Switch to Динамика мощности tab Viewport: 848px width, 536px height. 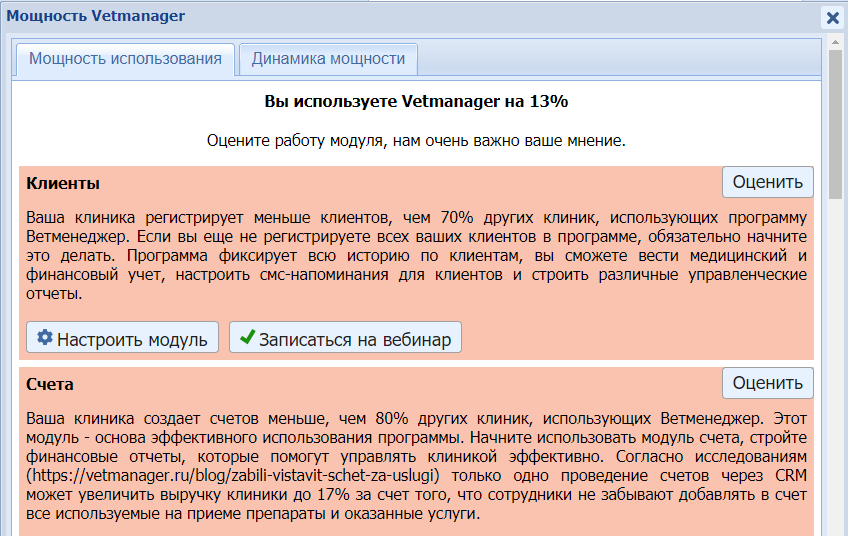pos(328,59)
